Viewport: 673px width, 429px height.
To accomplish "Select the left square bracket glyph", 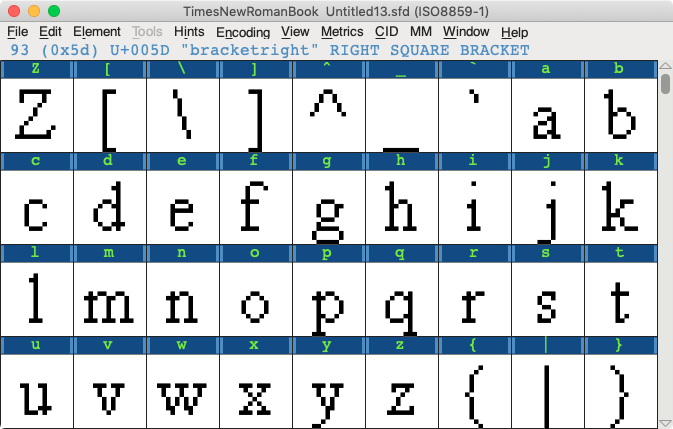I will 110,115.
